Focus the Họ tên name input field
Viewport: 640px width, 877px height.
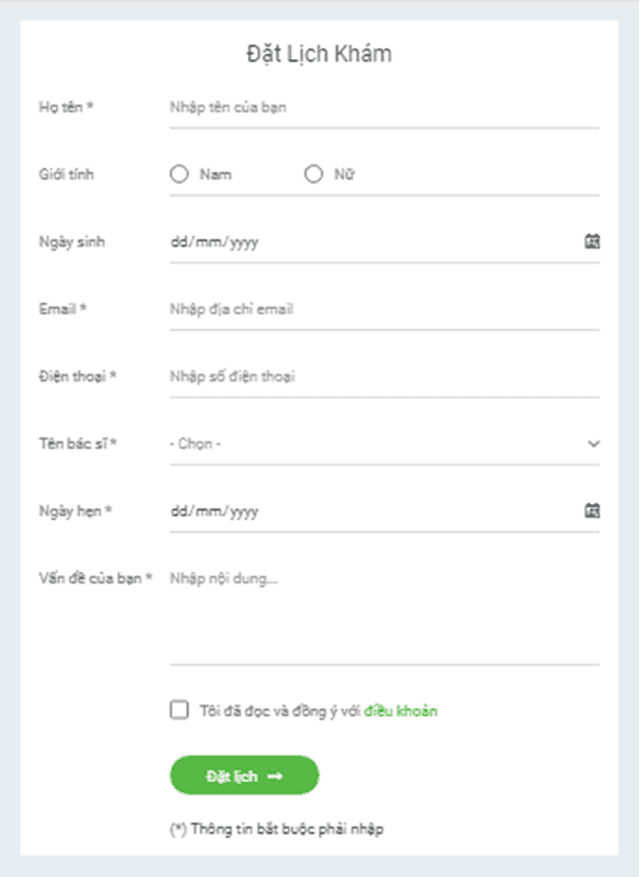coord(384,107)
